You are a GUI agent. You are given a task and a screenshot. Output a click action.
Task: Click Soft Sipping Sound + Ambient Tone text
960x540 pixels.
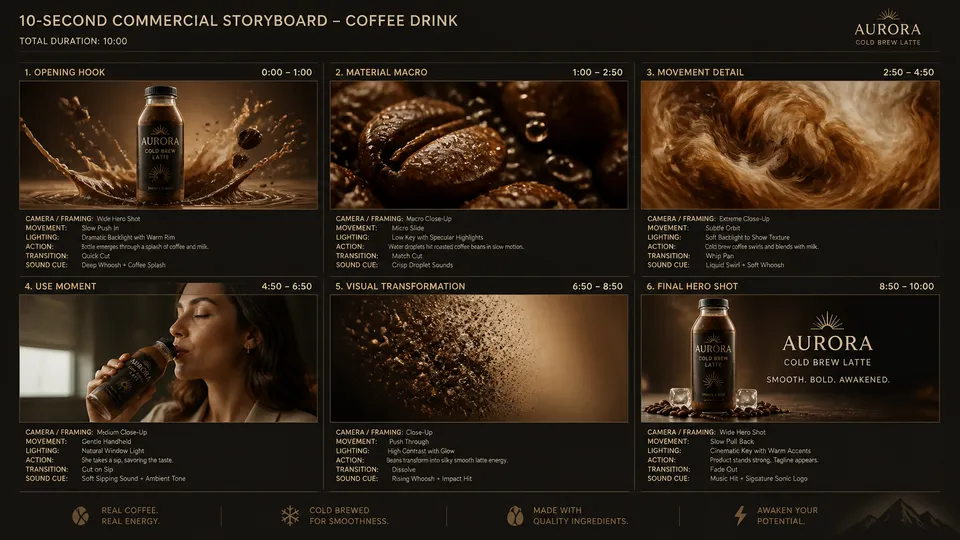point(133,479)
